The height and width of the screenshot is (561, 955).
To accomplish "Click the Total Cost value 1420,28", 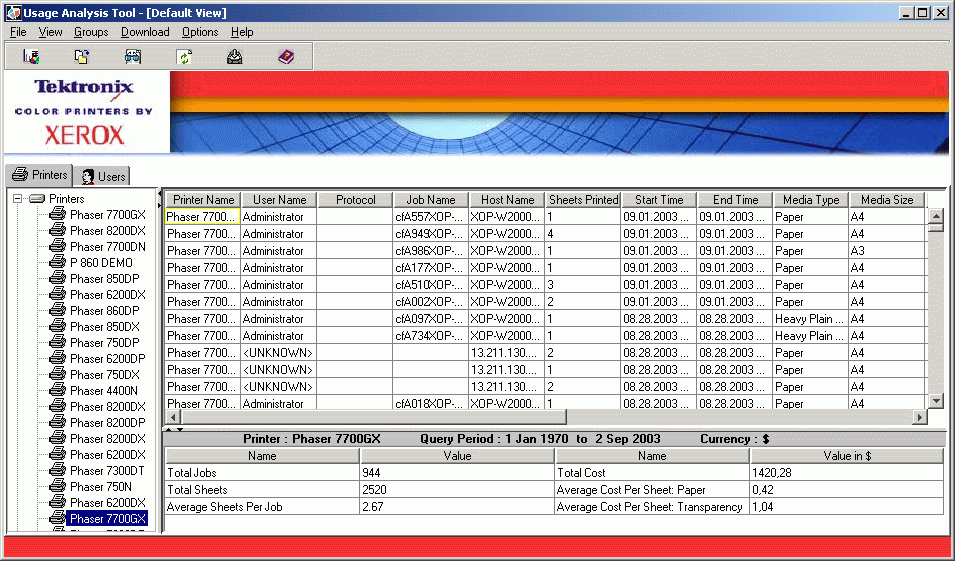I will click(847, 473).
